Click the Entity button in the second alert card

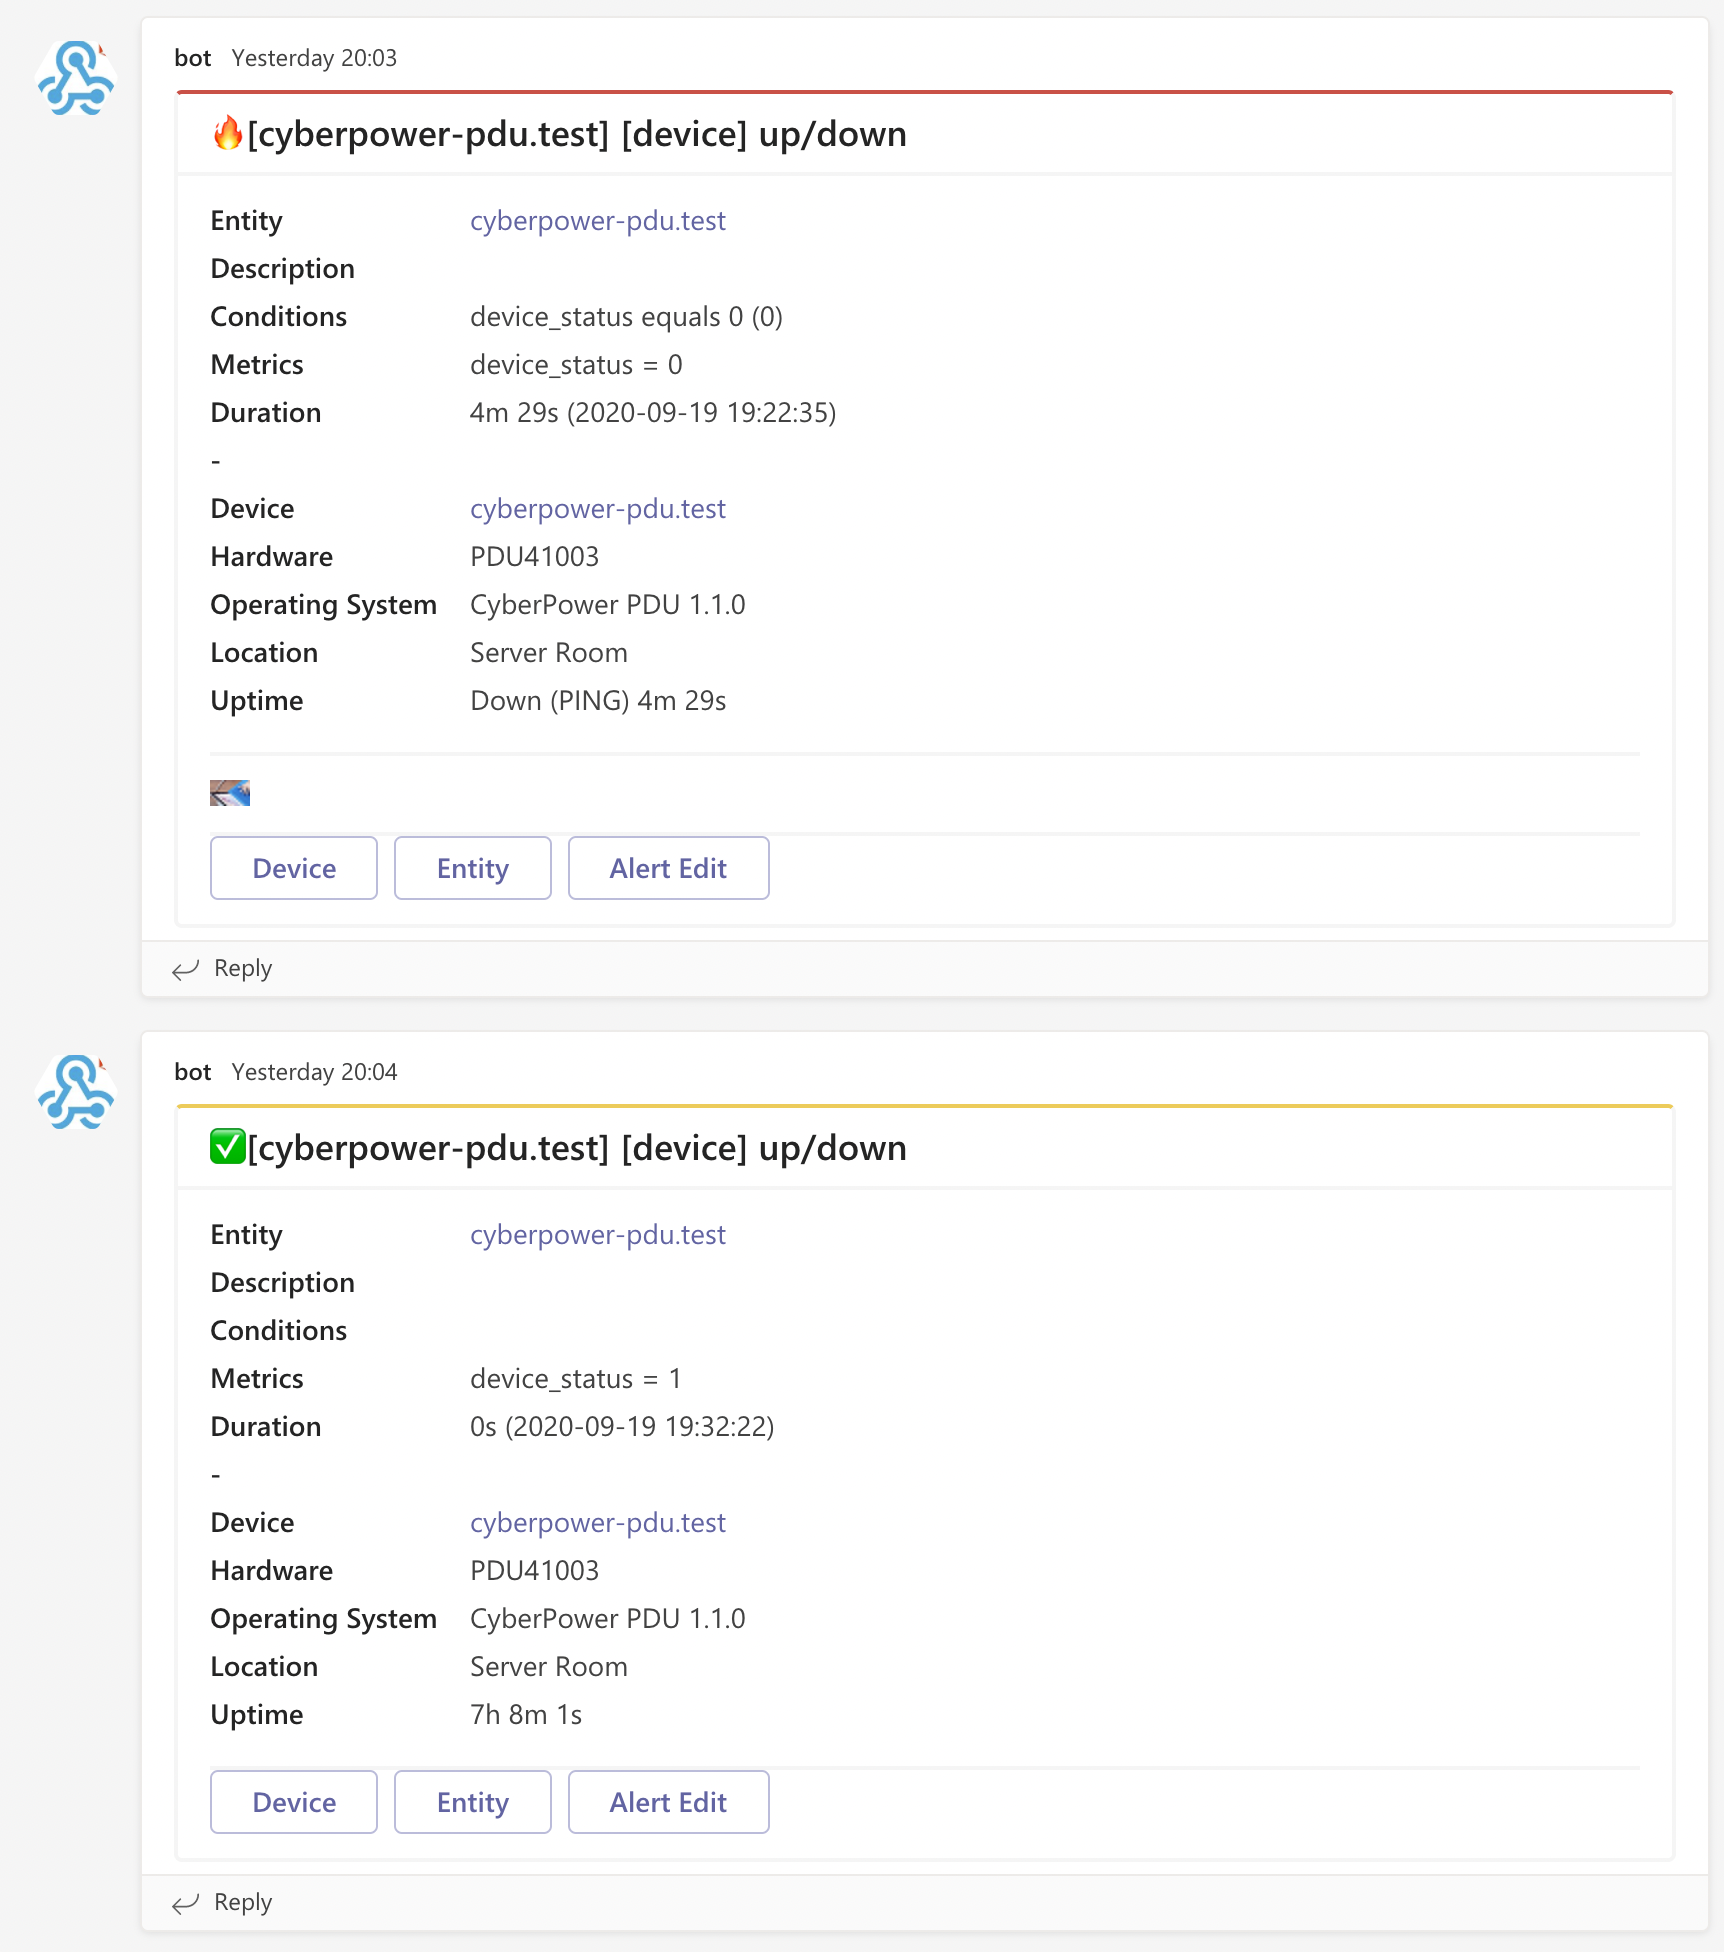(x=473, y=1802)
